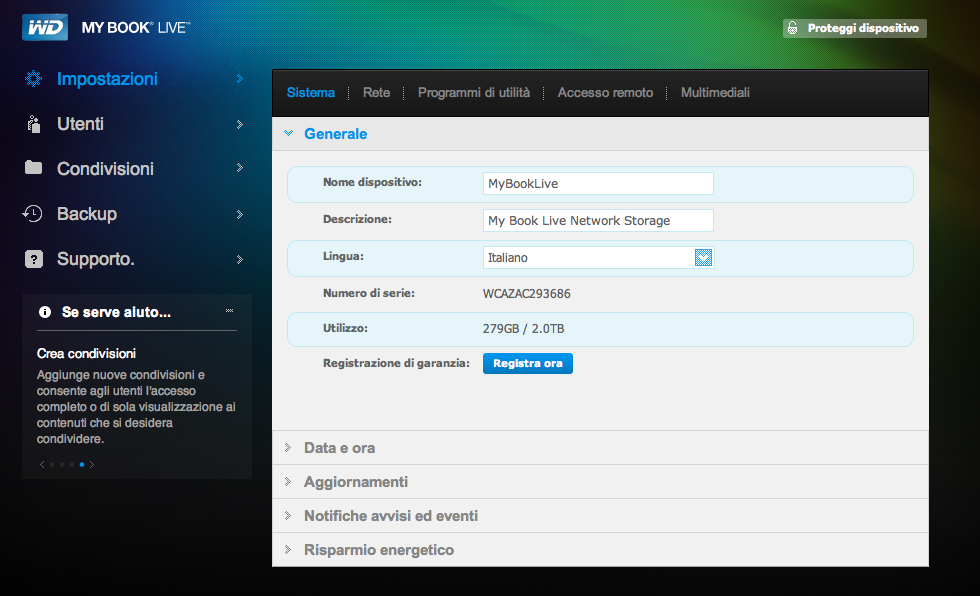980x596 pixels.
Task: Click the Impostazioni gear icon
Action: pos(33,79)
